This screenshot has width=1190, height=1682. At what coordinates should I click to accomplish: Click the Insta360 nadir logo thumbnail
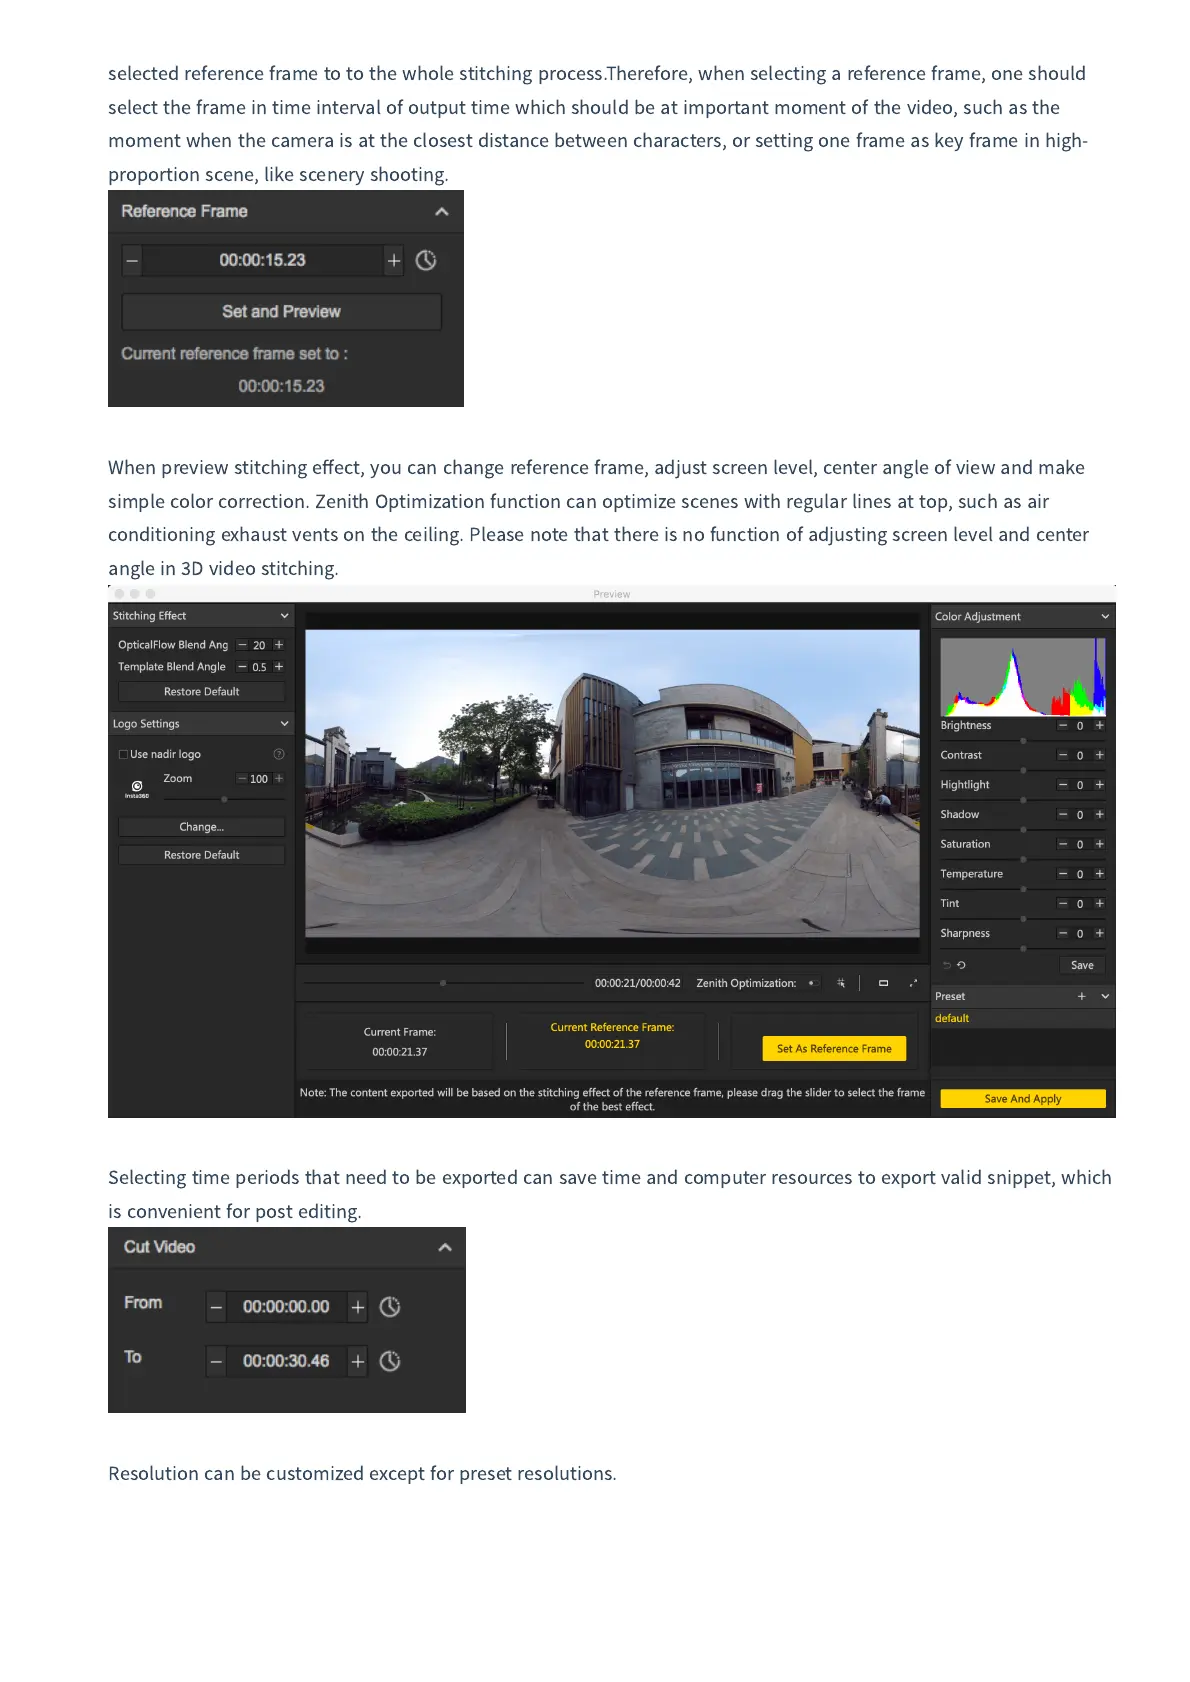click(137, 789)
